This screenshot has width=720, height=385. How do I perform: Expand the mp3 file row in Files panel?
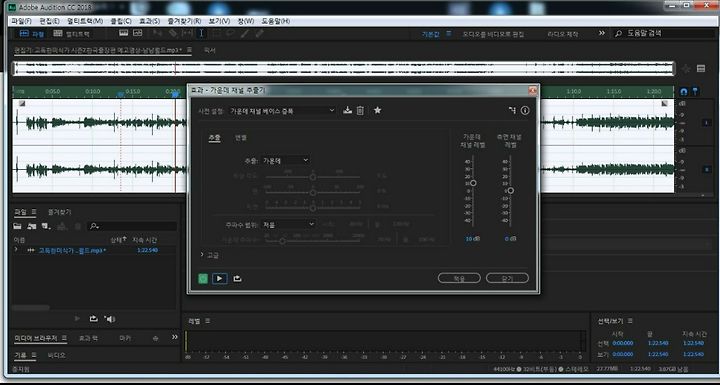tap(17, 249)
